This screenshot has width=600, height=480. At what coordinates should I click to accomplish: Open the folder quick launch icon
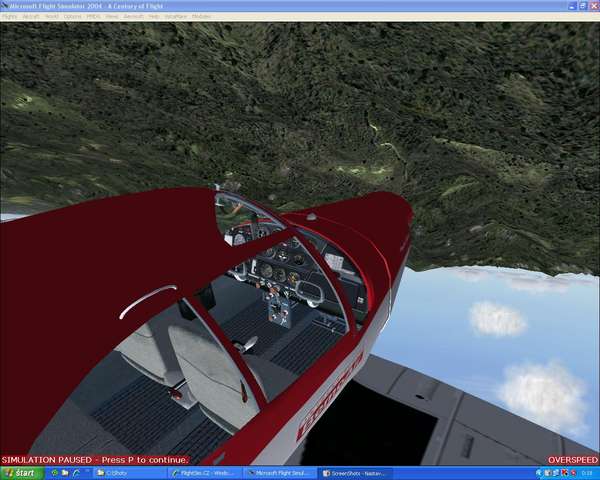[65, 473]
